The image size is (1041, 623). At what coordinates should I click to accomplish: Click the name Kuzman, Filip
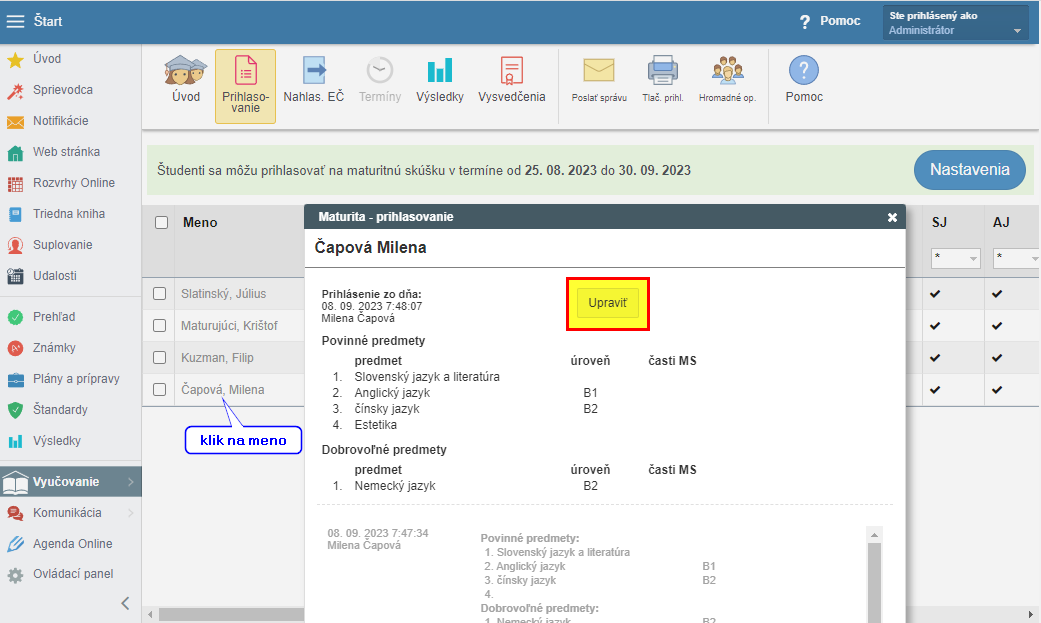217,357
